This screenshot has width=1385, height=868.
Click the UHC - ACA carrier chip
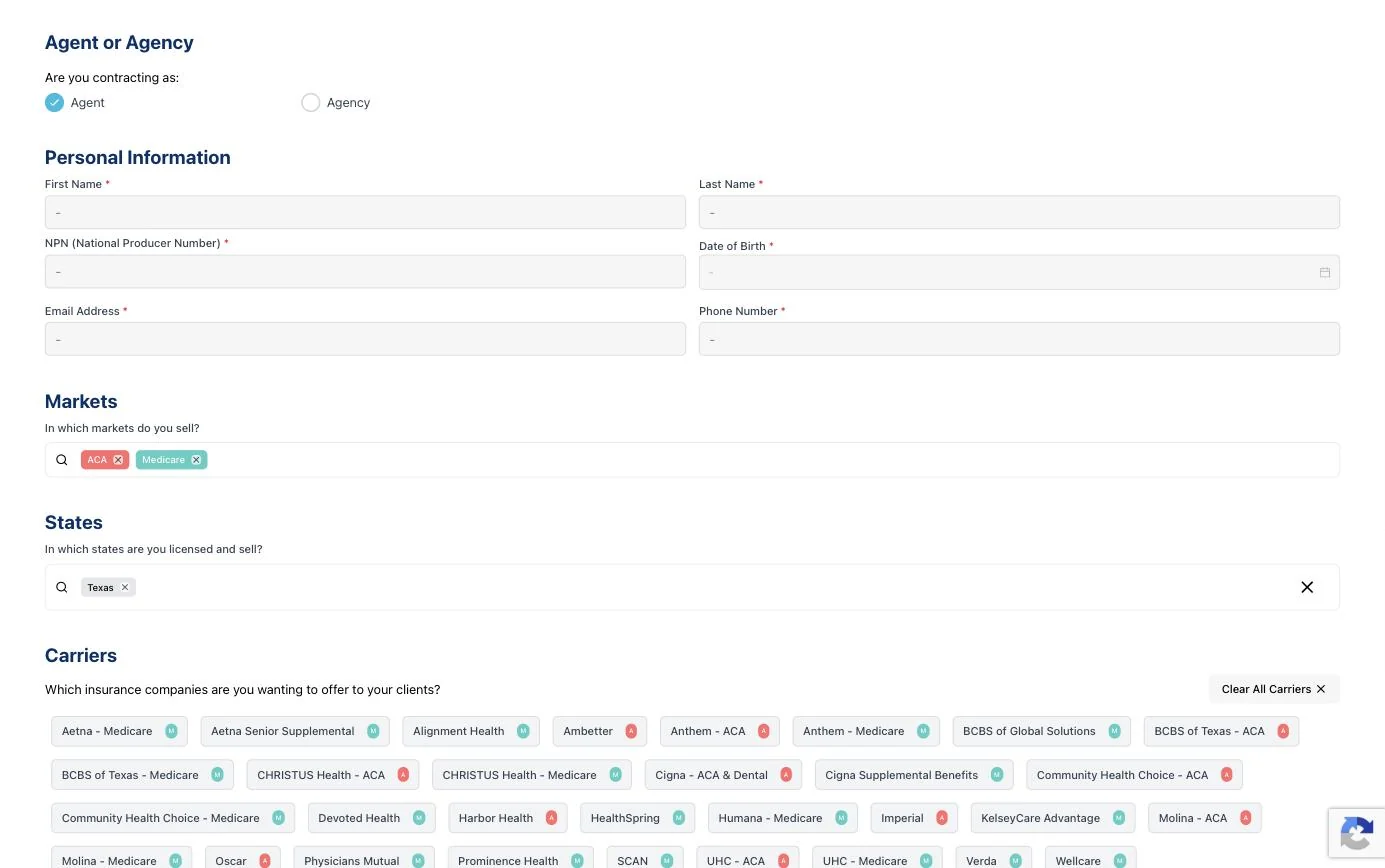pos(748,859)
